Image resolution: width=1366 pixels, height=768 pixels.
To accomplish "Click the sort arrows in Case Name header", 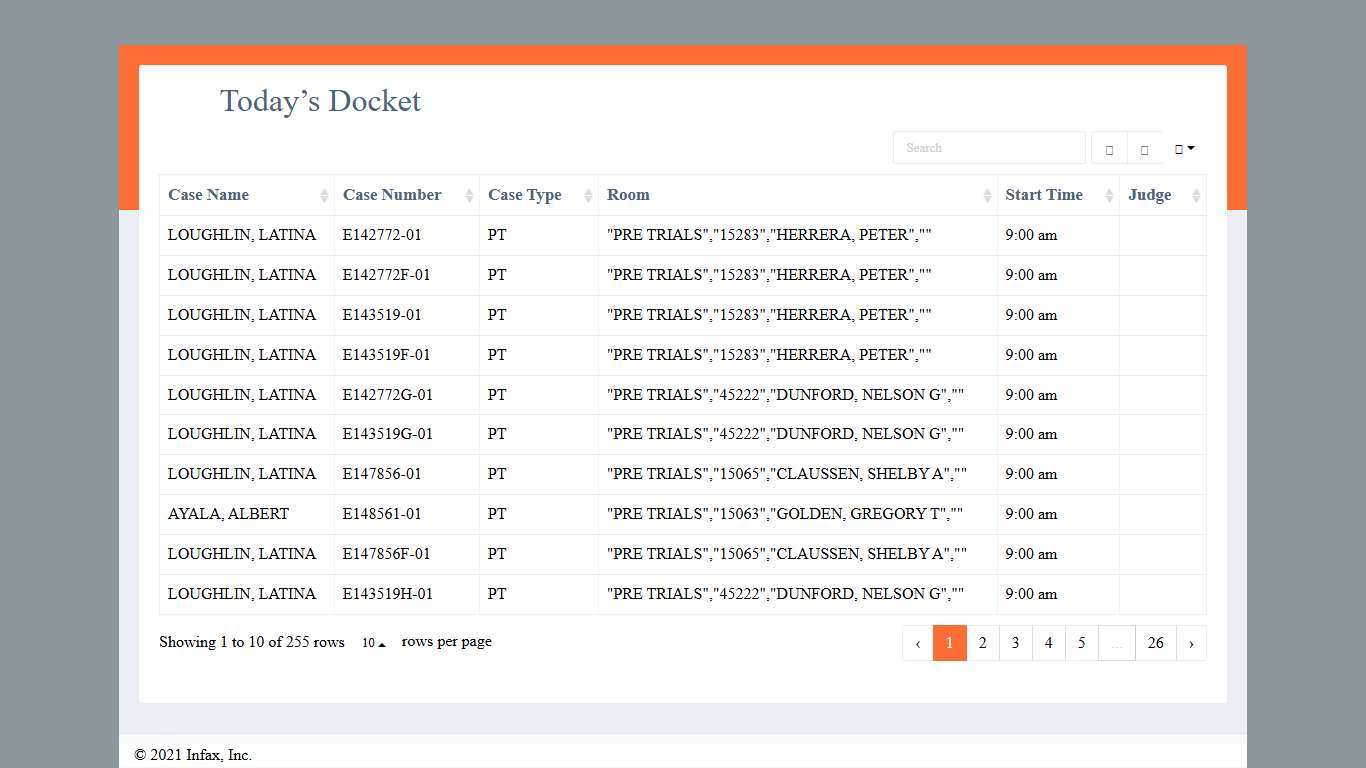I will pyautogui.click(x=324, y=196).
